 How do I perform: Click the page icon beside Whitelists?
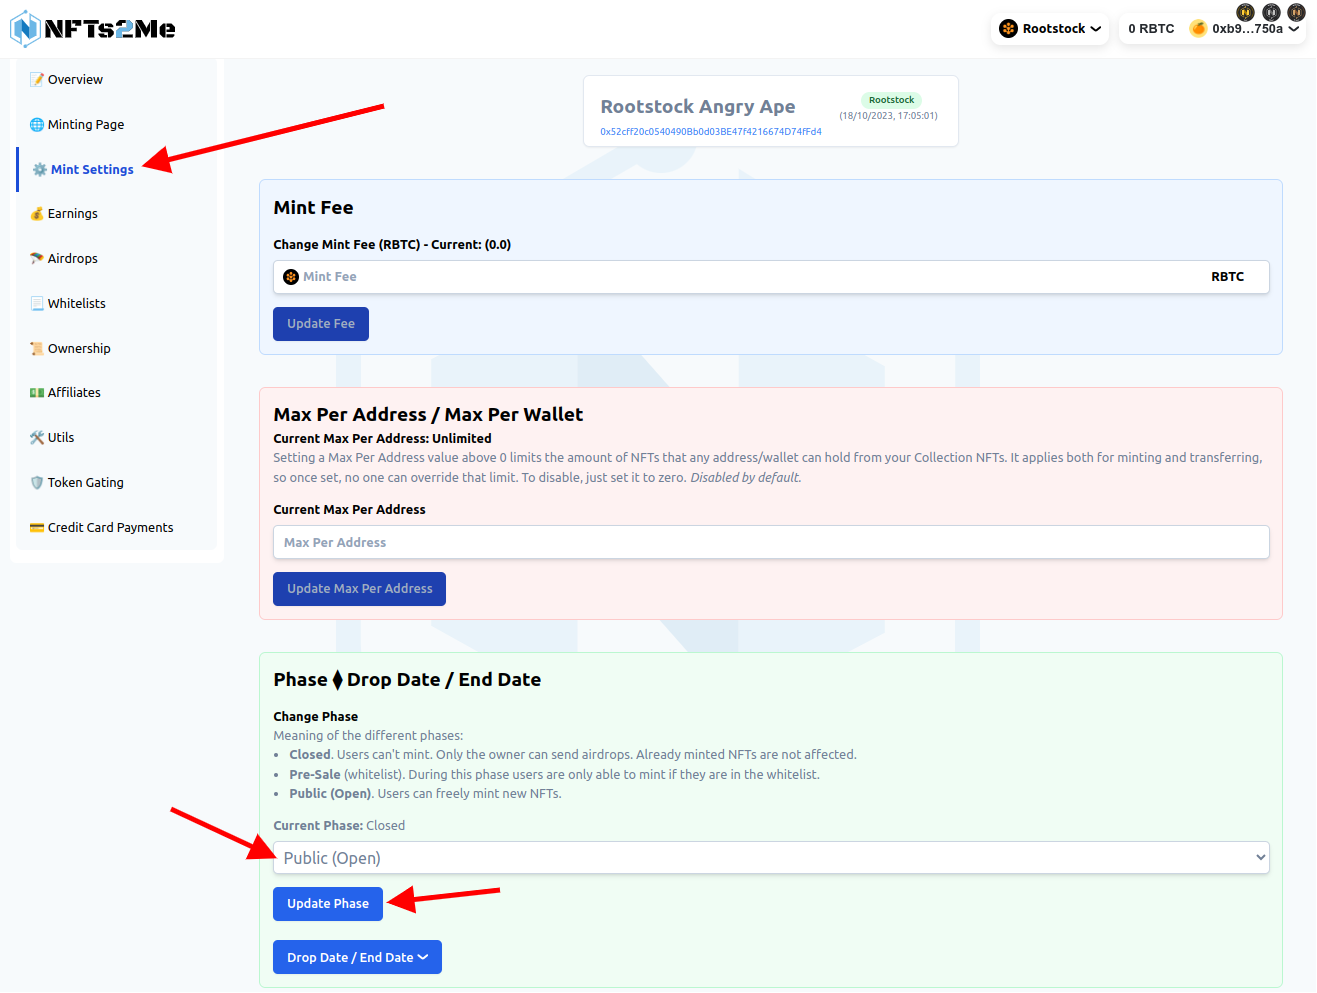[x=37, y=303]
